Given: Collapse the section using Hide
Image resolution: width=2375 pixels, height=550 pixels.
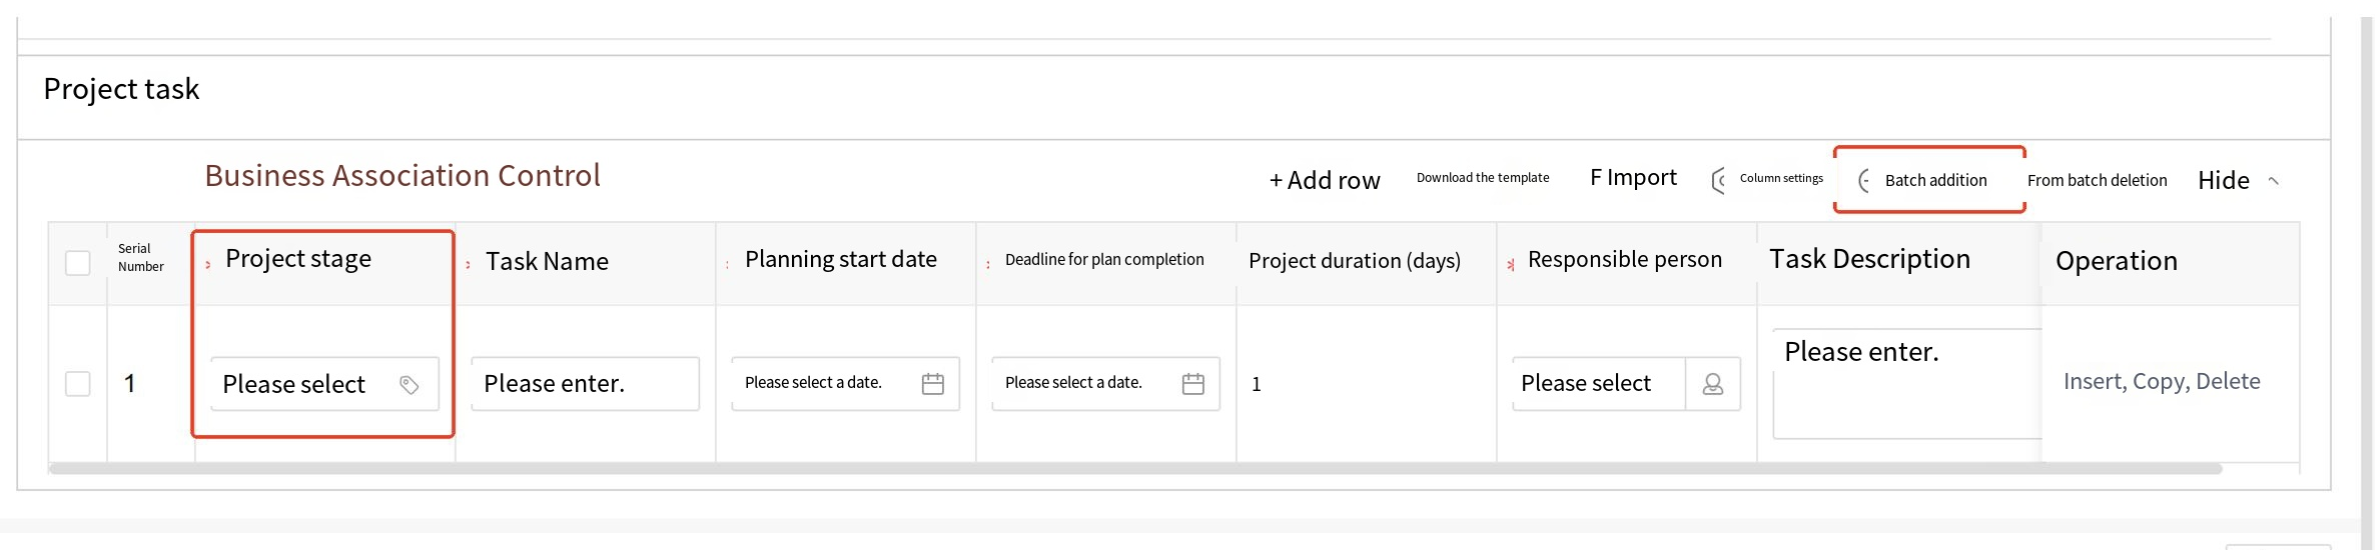Looking at the screenshot, I should (x=2222, y=181).
